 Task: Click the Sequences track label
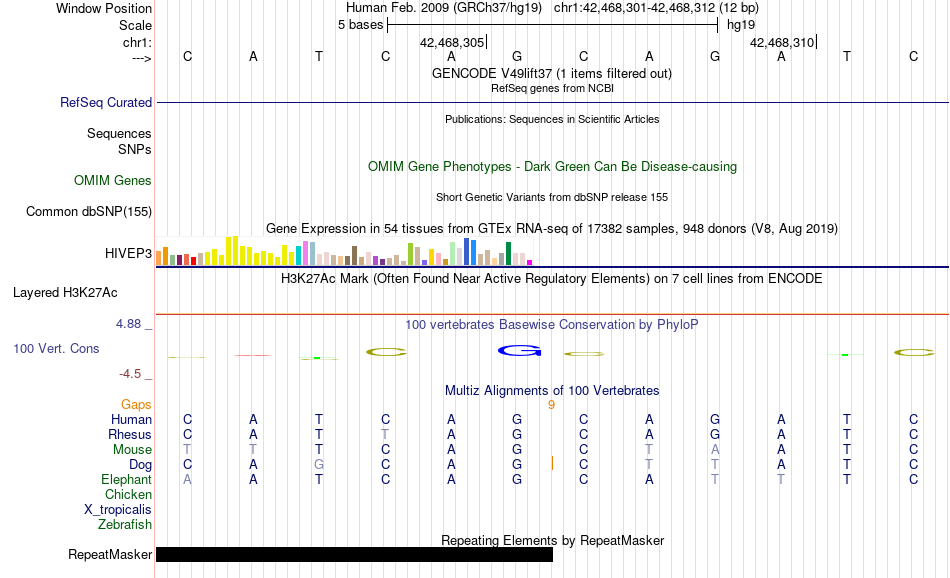point(119,133)
